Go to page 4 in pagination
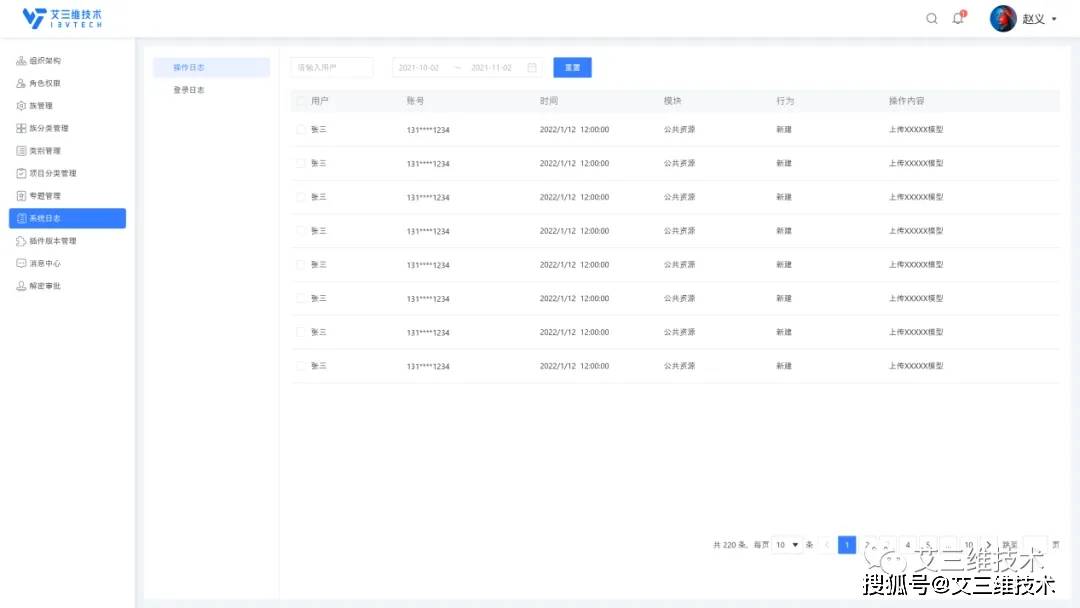The width and height of the screenshot is (1080, 608). click(908, 545)
